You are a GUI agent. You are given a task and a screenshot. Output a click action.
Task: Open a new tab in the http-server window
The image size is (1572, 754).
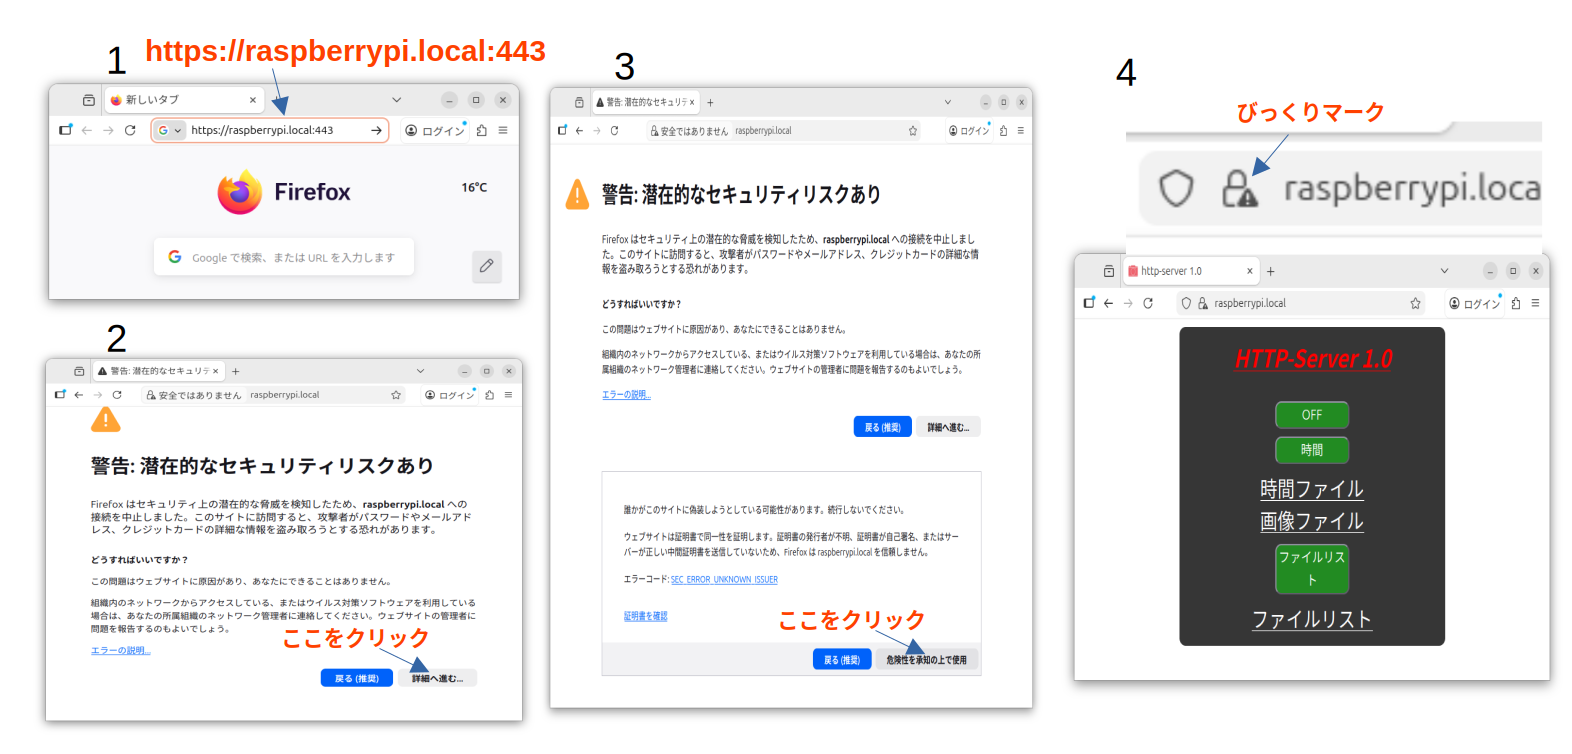click(x=1271, y=271)
